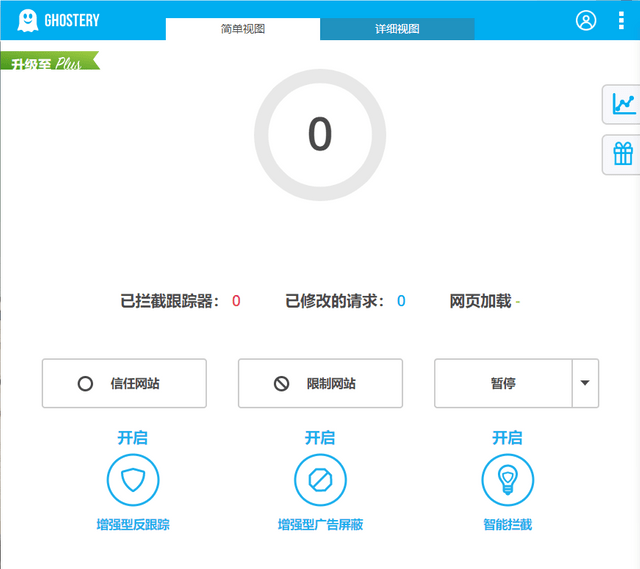Switch to the 详细视图 tab
The height and width of the screenshot is (569, 640).
click(397, 29)
